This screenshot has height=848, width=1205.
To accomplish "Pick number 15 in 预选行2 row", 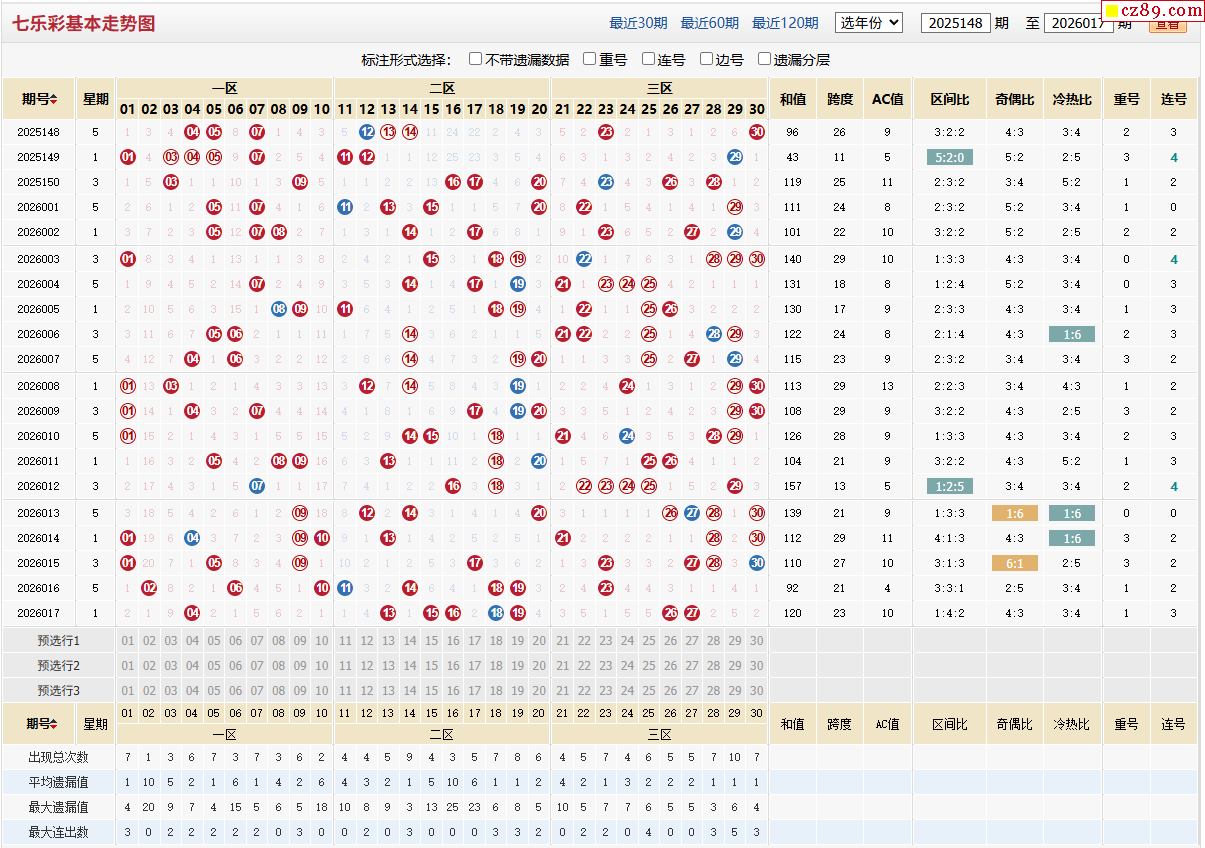I will point(431,665).
